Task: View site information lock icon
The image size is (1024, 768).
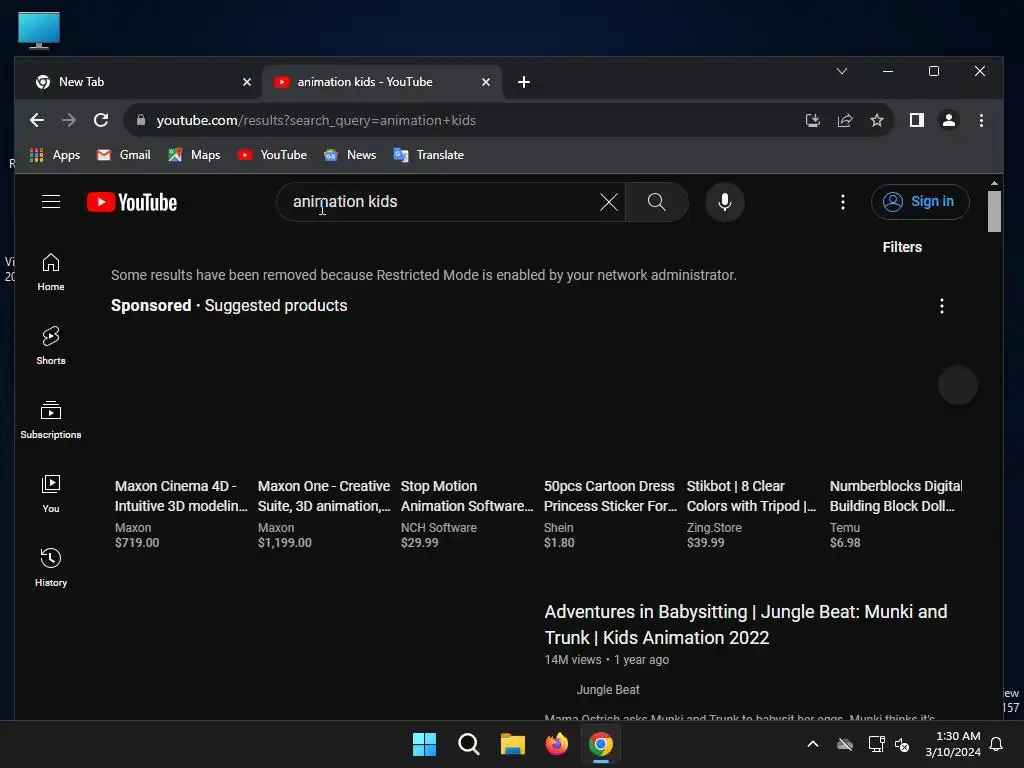Action: (x=140, y=120)
